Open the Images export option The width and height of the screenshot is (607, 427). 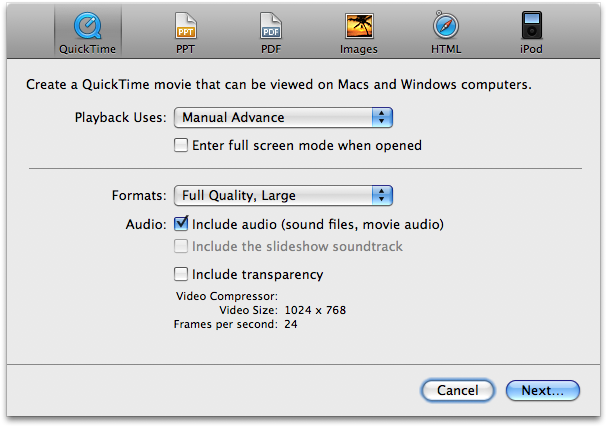click(359, 26)
